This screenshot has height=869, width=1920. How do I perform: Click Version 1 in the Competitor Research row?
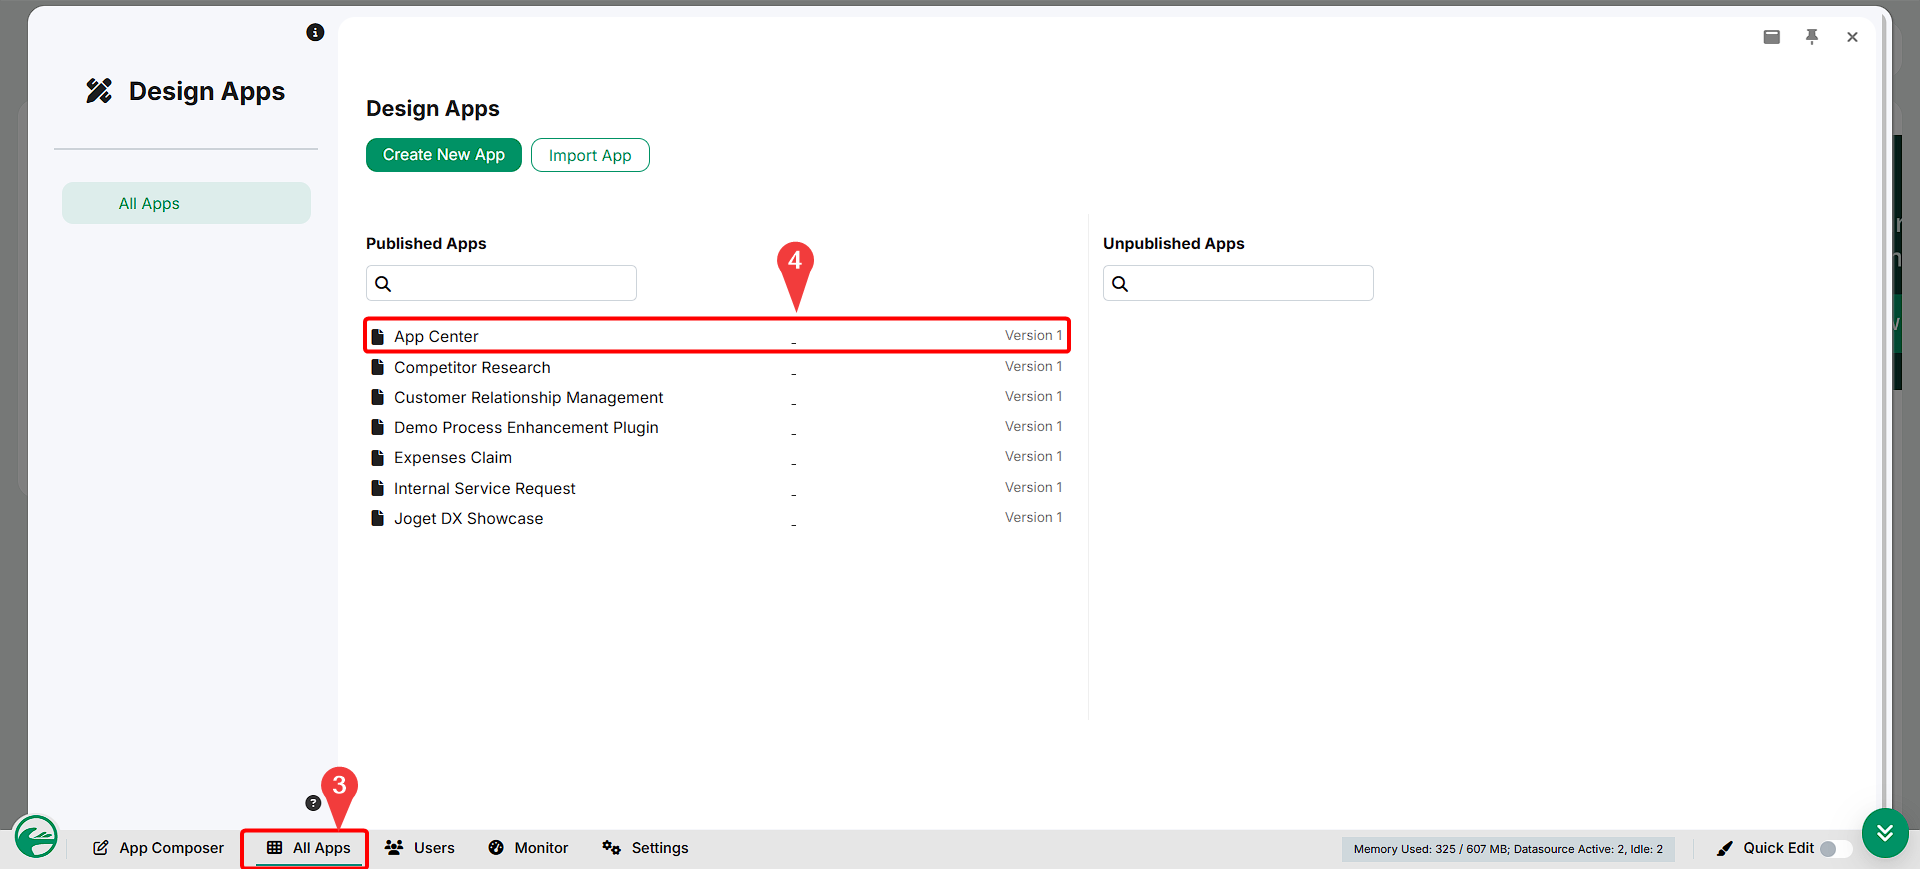(1034, 366)
